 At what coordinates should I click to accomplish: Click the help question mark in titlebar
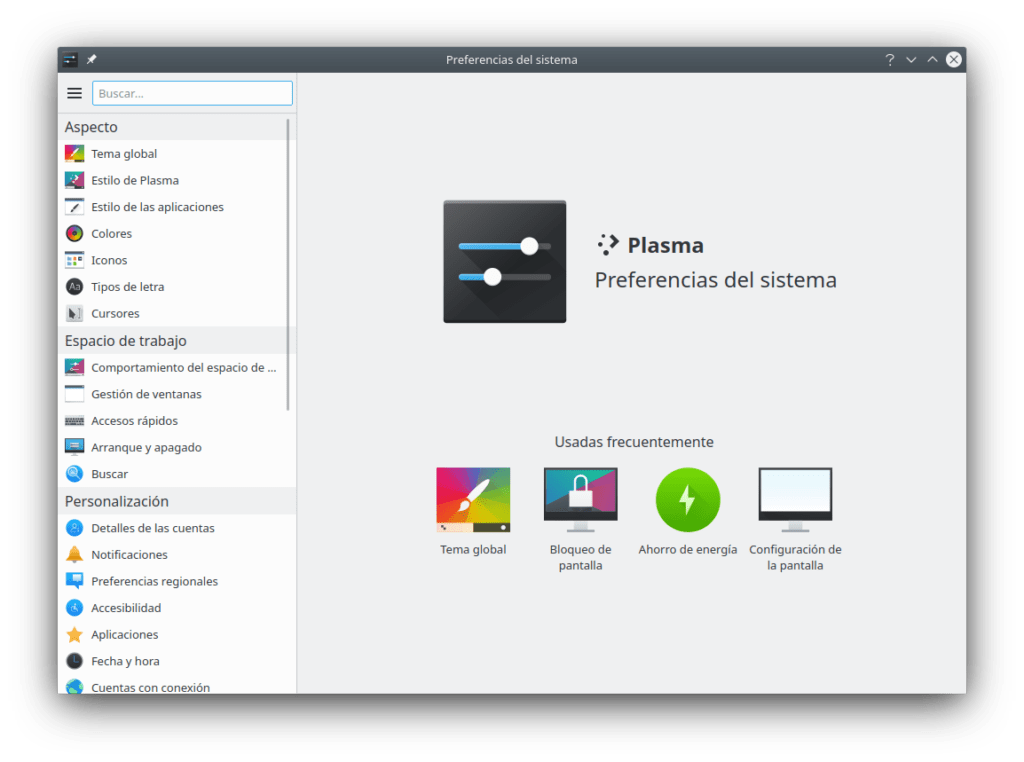coord(889,60)
